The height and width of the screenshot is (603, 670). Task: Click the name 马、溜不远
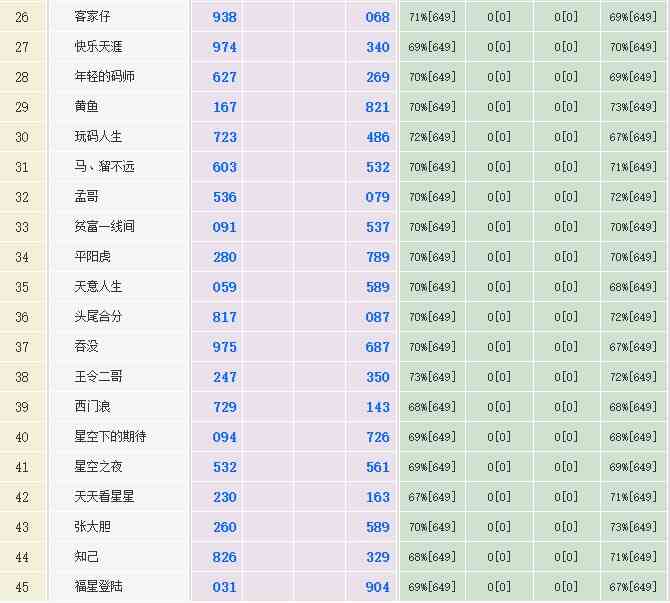pos(105,167)
